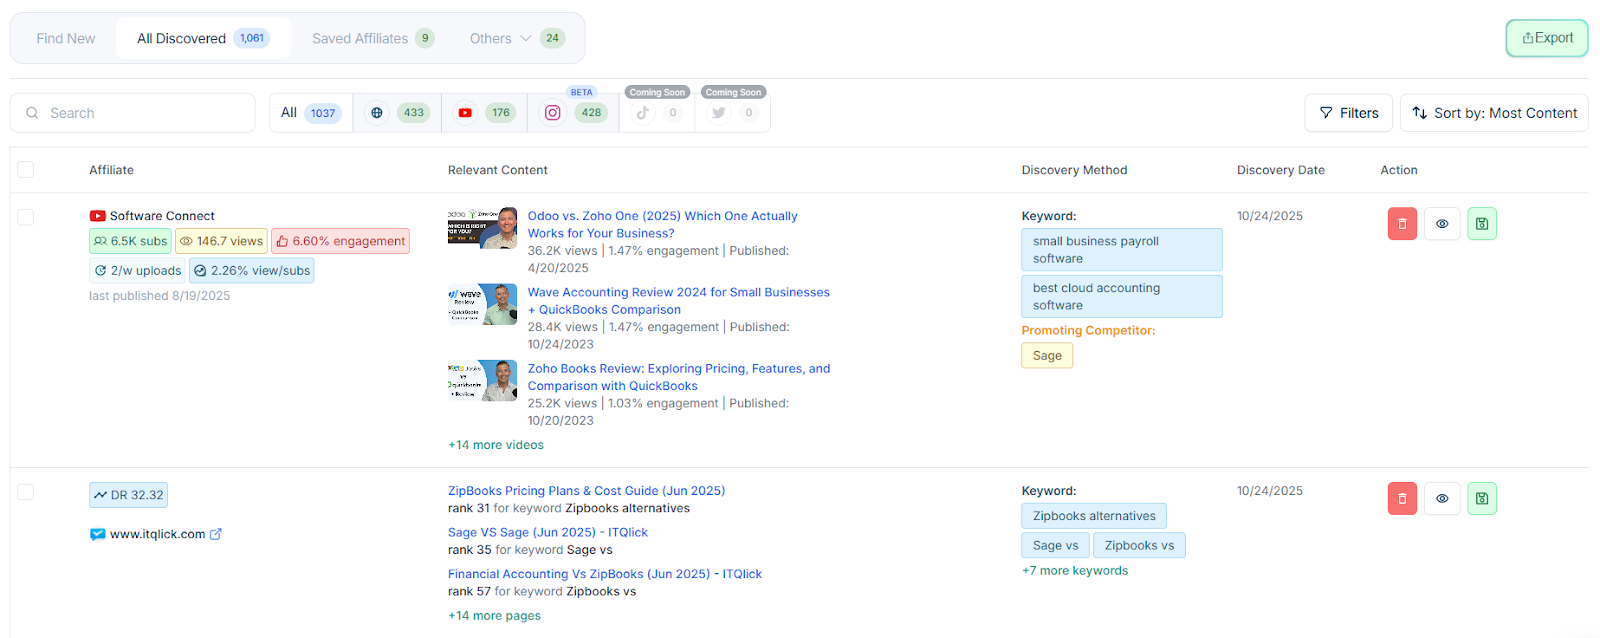The width and height of the screenshot is (1600, 638).
Task: Click the red delete icon for itqlick.com
Action: [1402, 498]
